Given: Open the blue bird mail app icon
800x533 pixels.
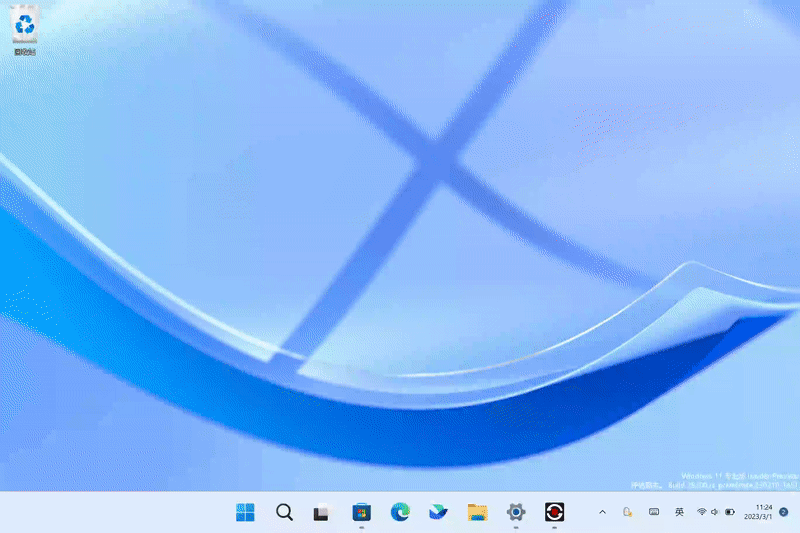Looking at the screenshot, I should 438,512.
